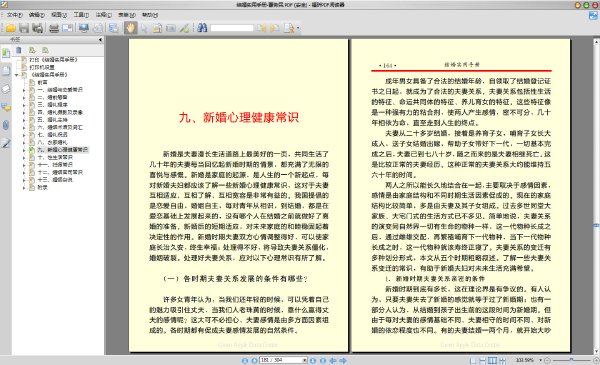
Task: Click the Print icon in toolbar
Action: pyautogui.click(x=54, y=28)
